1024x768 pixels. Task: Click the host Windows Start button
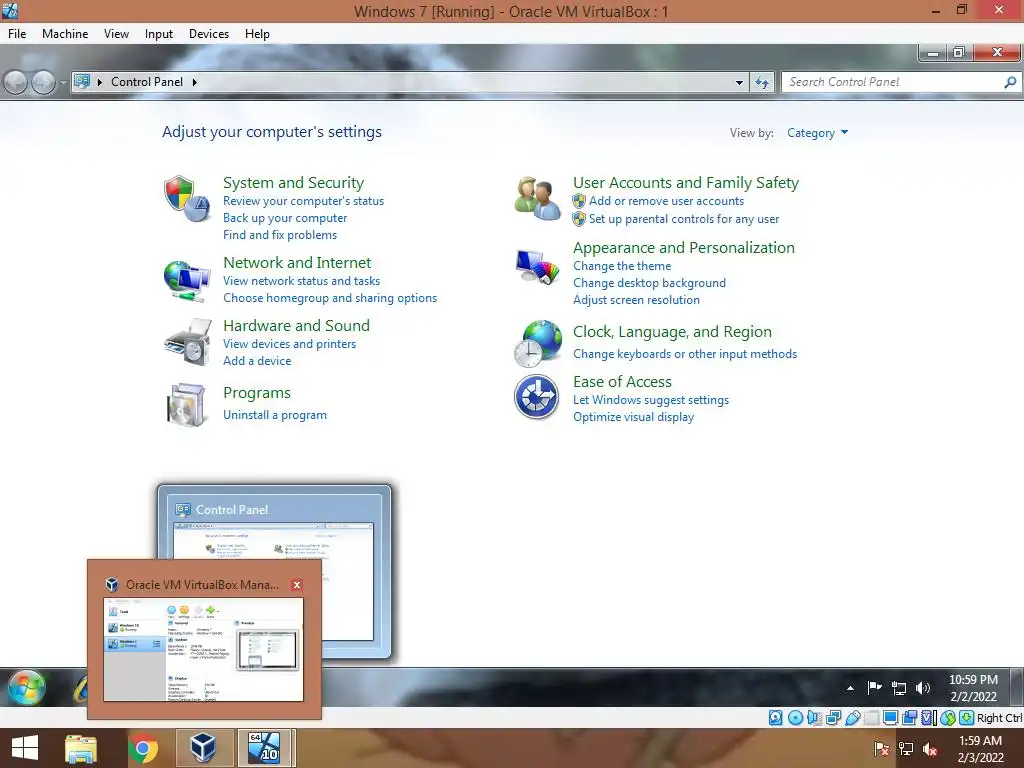tap(25, 748)
